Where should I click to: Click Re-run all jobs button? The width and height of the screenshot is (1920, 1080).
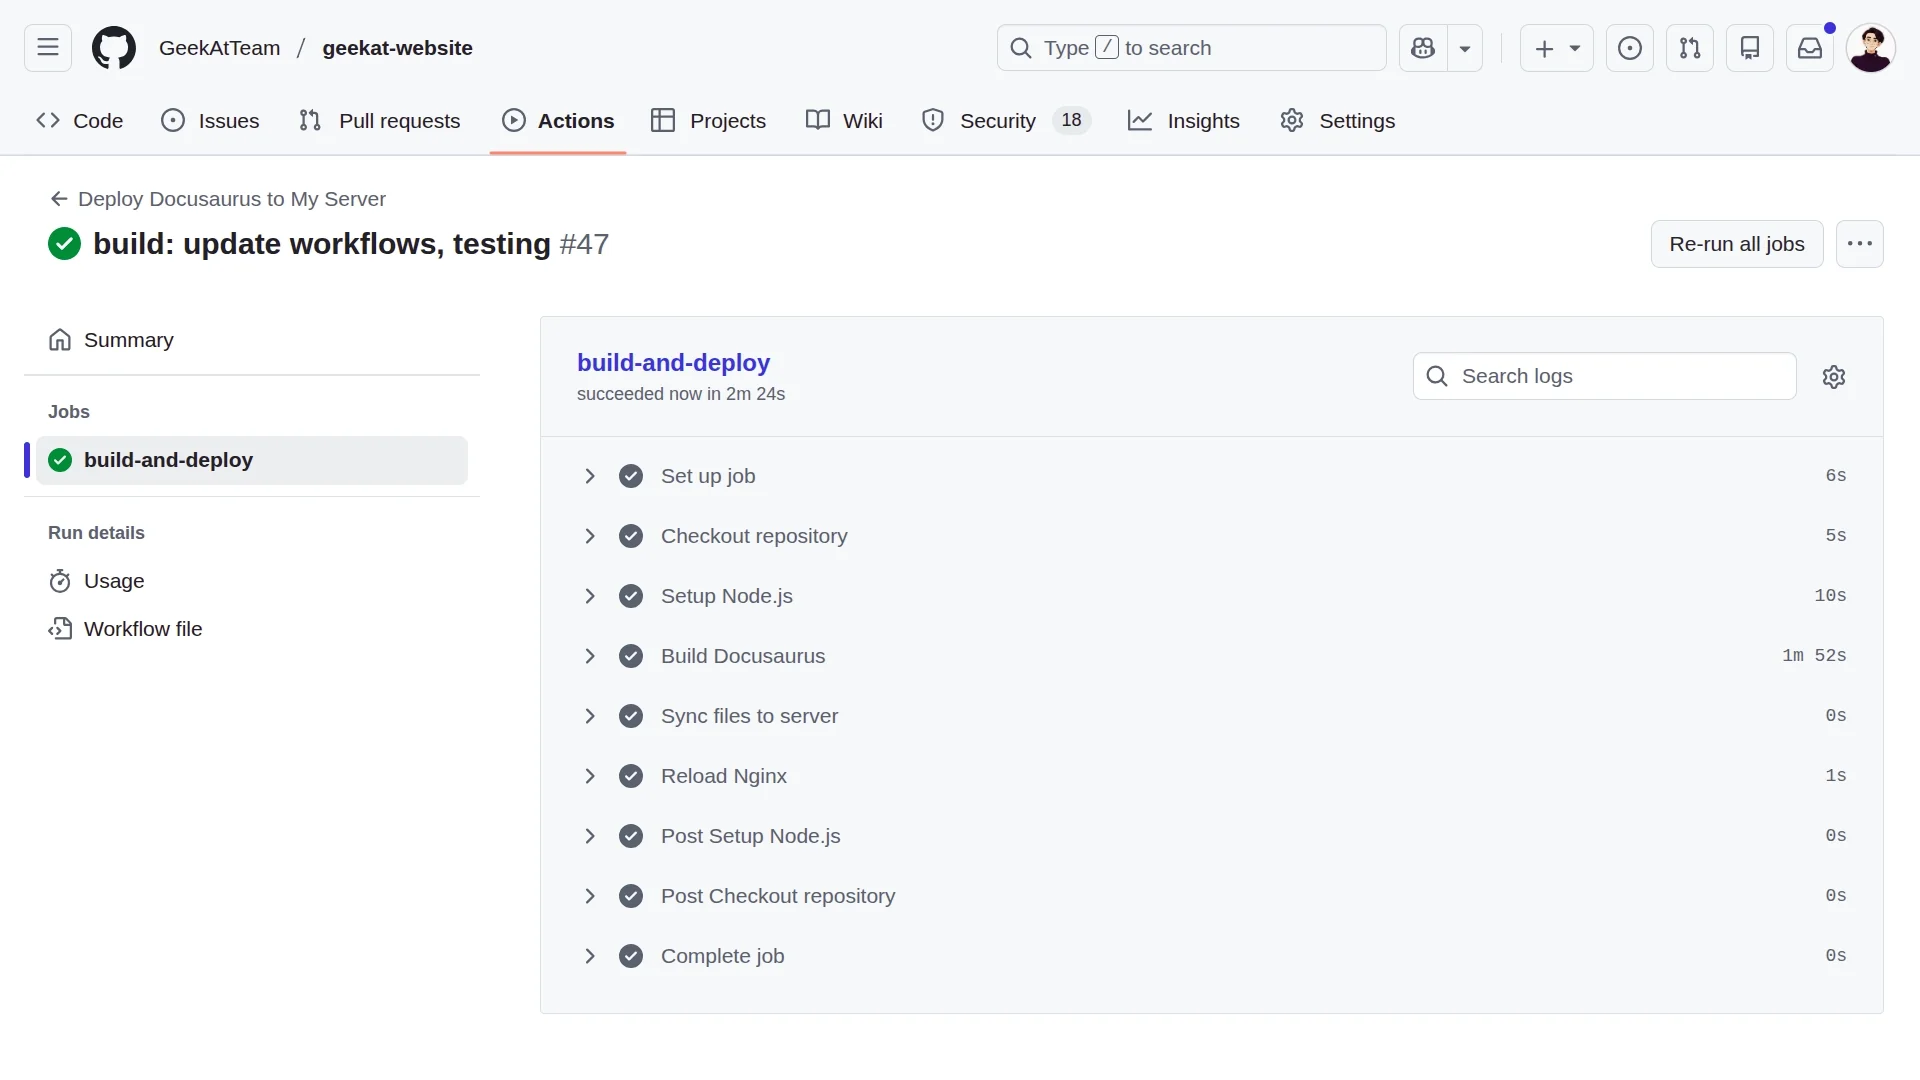tap(1737, 244)
